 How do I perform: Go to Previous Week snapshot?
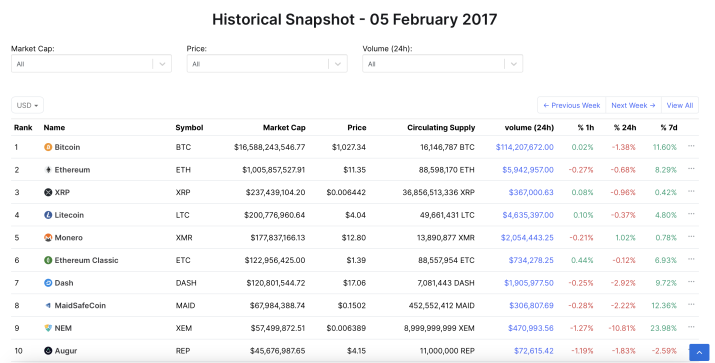571,105
